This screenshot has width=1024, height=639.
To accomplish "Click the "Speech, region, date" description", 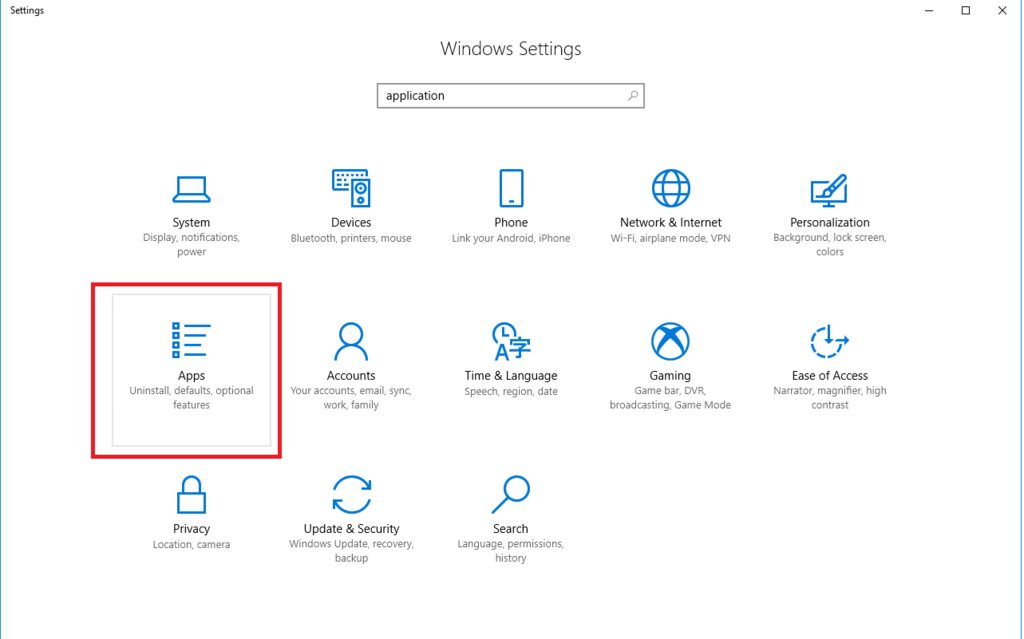I will (511, 391).
